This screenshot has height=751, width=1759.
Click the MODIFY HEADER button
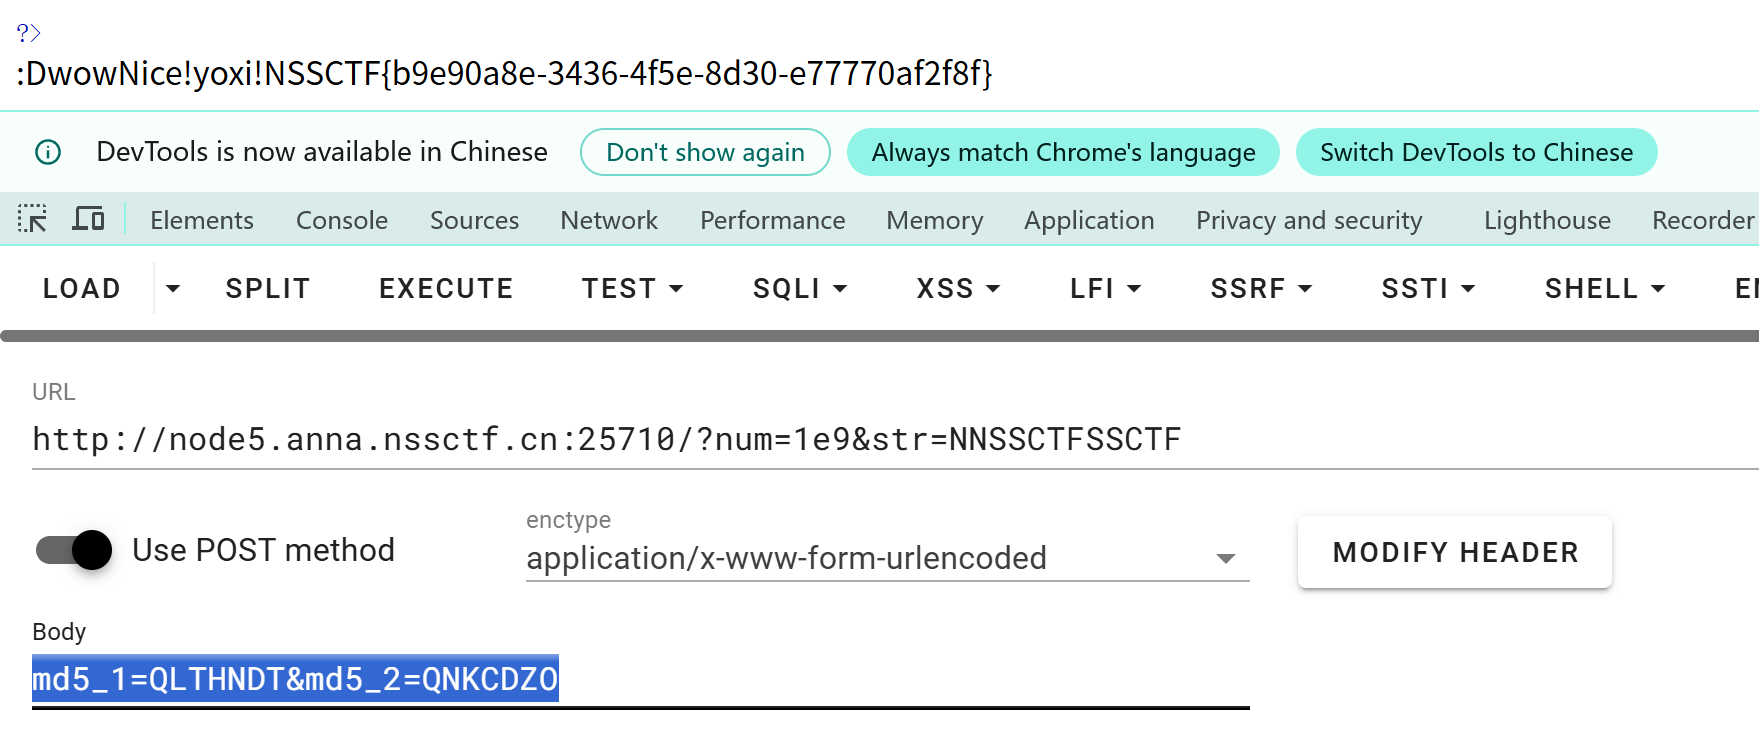click(1454, 551)
